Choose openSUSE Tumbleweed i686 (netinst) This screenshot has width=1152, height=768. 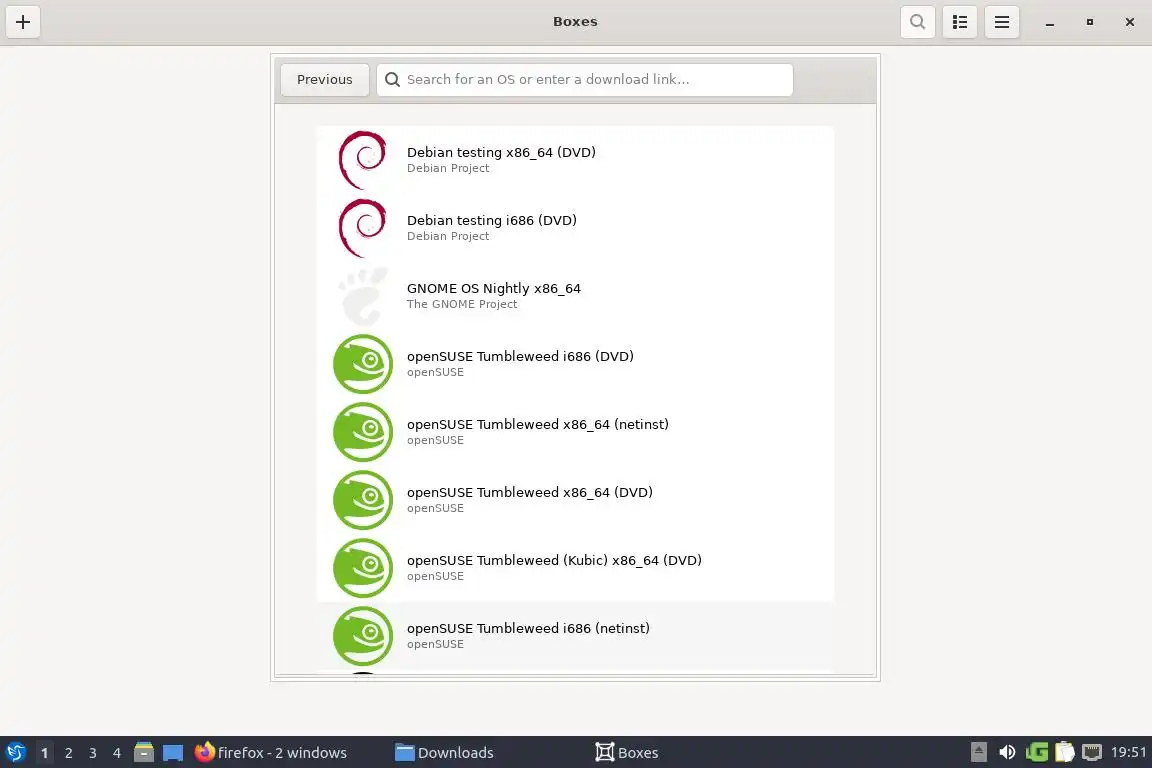575,636
